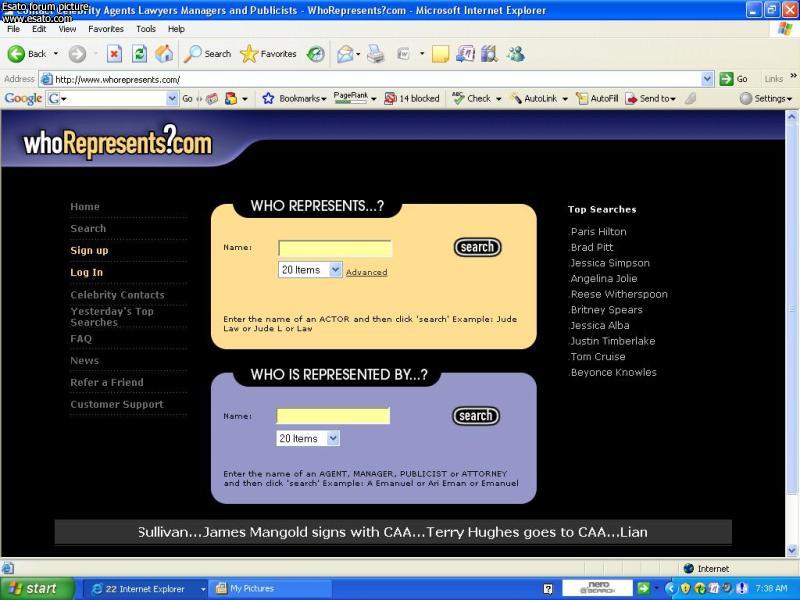
Task: Open the Help menu
Action: (x=176, y=29)
